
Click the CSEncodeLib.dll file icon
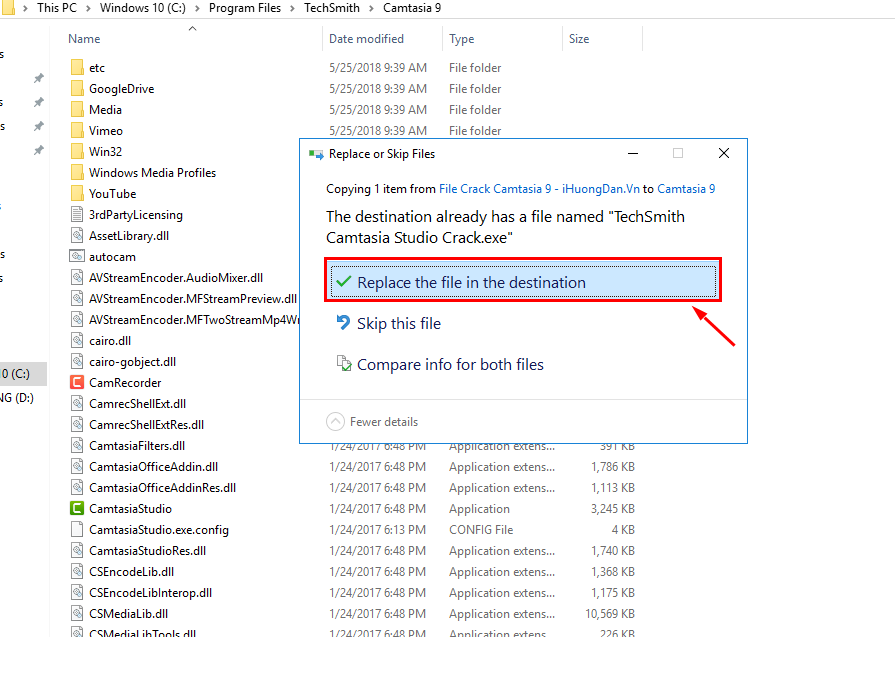77,572
